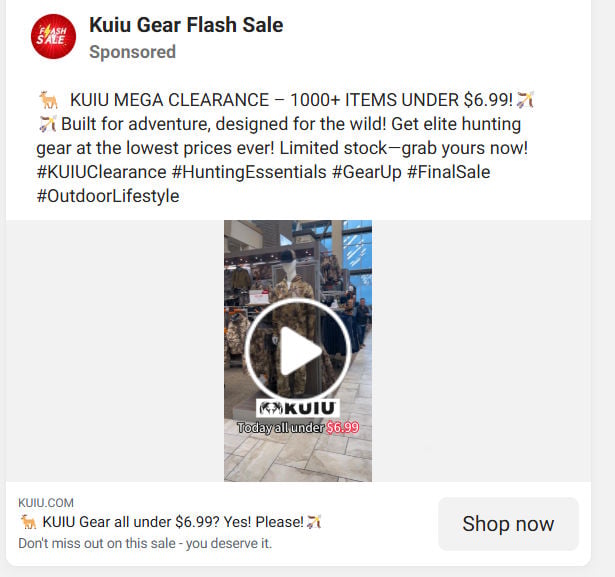The image size is (615, 577).
Task: Open the Kuiu Gear Flash Sale page name
Action: (x=186, y=25)
